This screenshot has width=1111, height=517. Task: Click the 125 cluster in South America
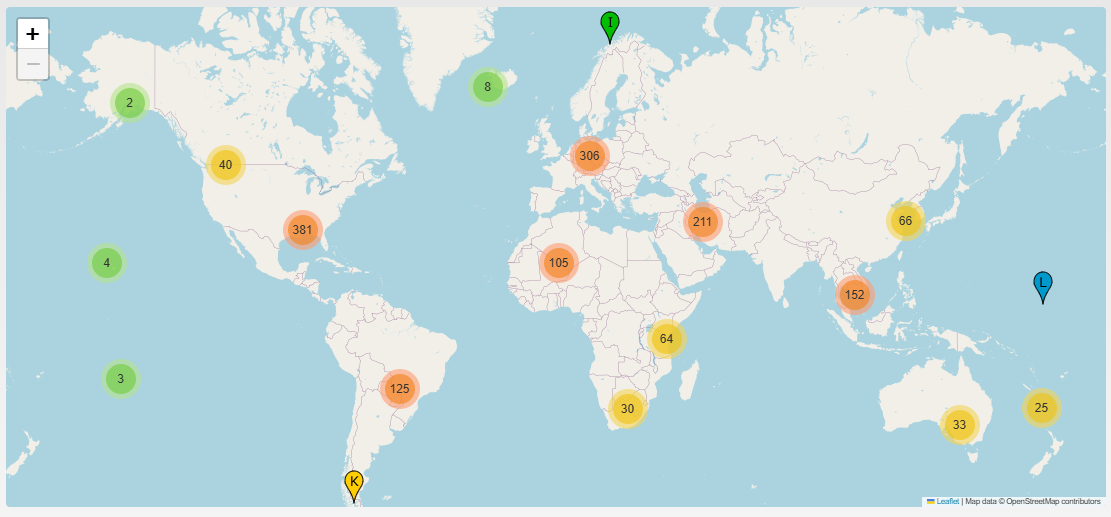click(x=400, y=388)
